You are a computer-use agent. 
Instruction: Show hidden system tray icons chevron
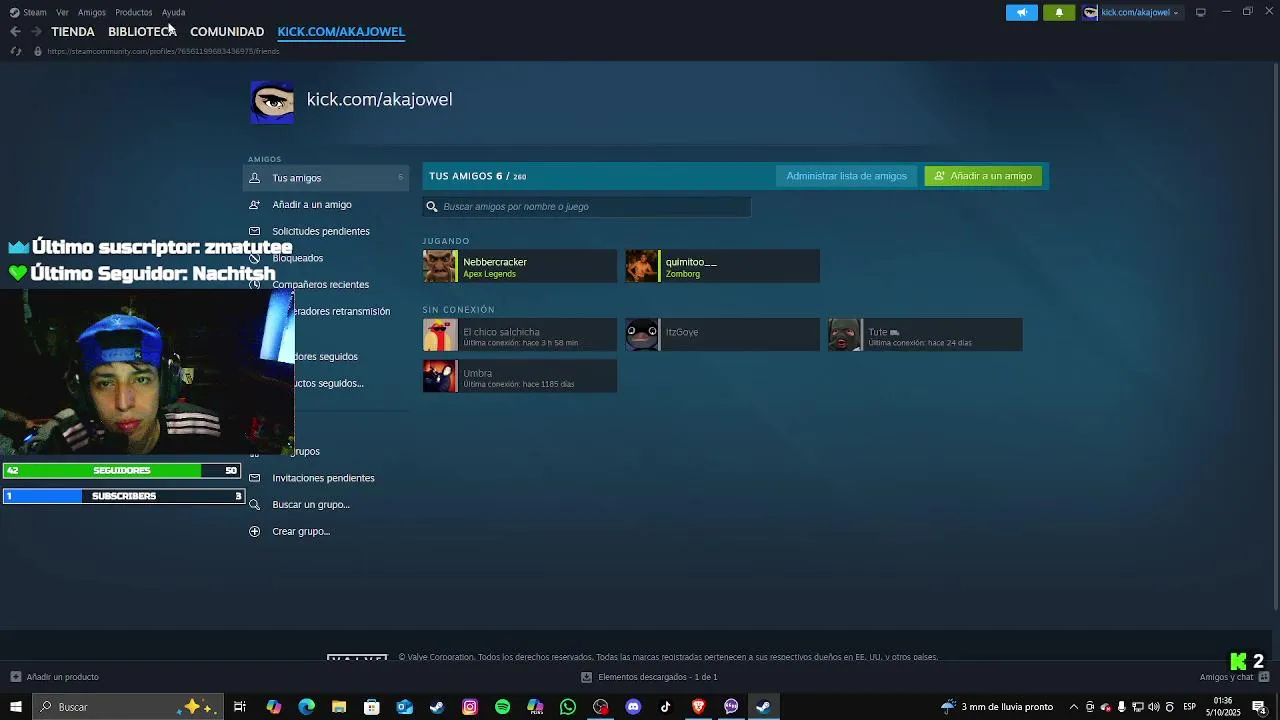(x=1074, y=707)
